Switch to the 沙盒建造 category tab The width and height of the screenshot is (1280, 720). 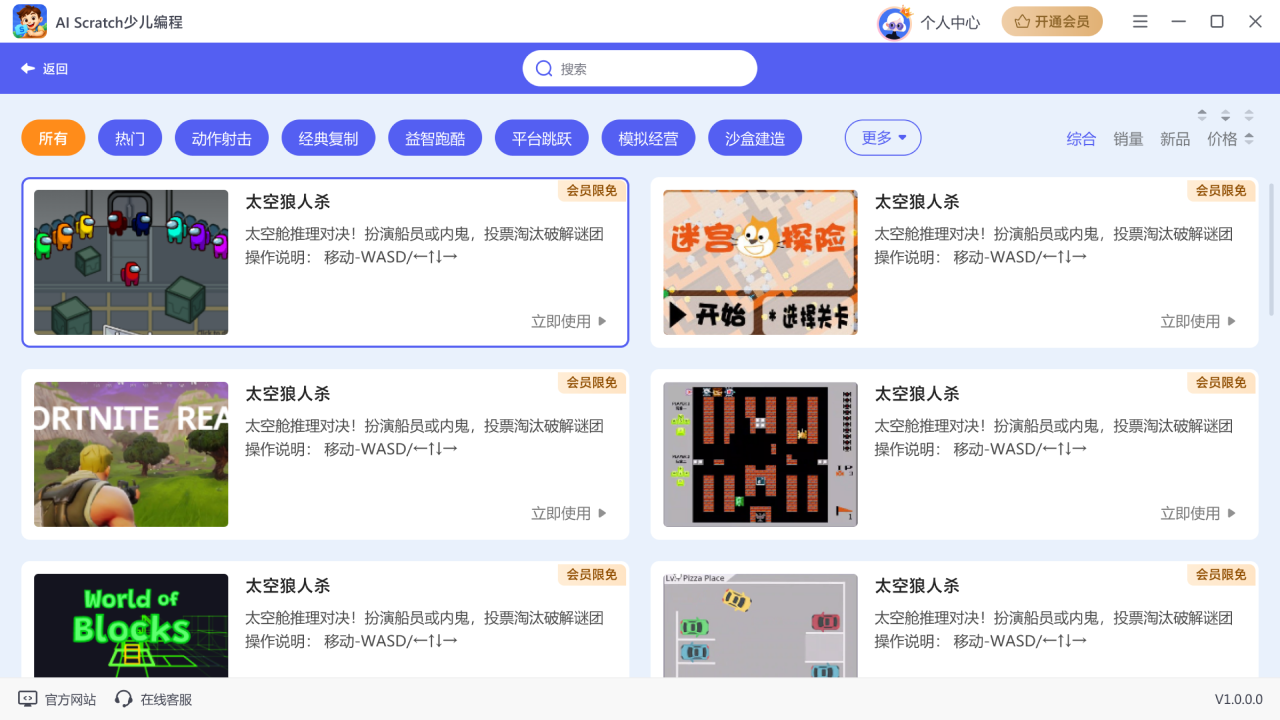(755, 137)
